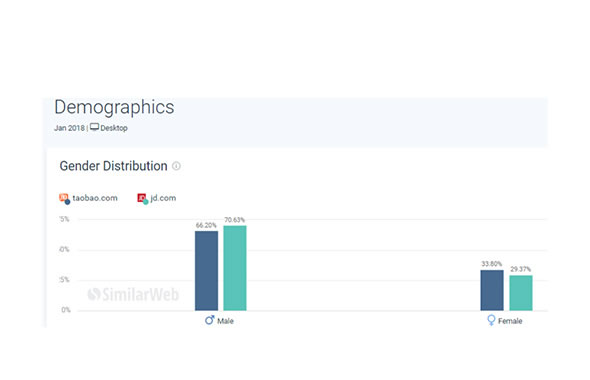Click the taobao.com male bar 66.20%
The image size is (590, 380).
point(206,271)
